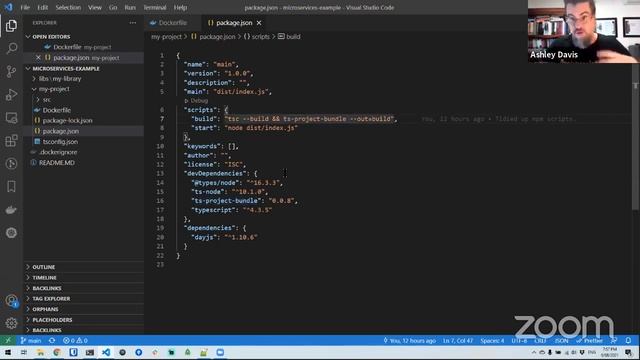Click the Ln 7, Col 47 cursor position indicator
Screen dimensions: 640x360
458,340
